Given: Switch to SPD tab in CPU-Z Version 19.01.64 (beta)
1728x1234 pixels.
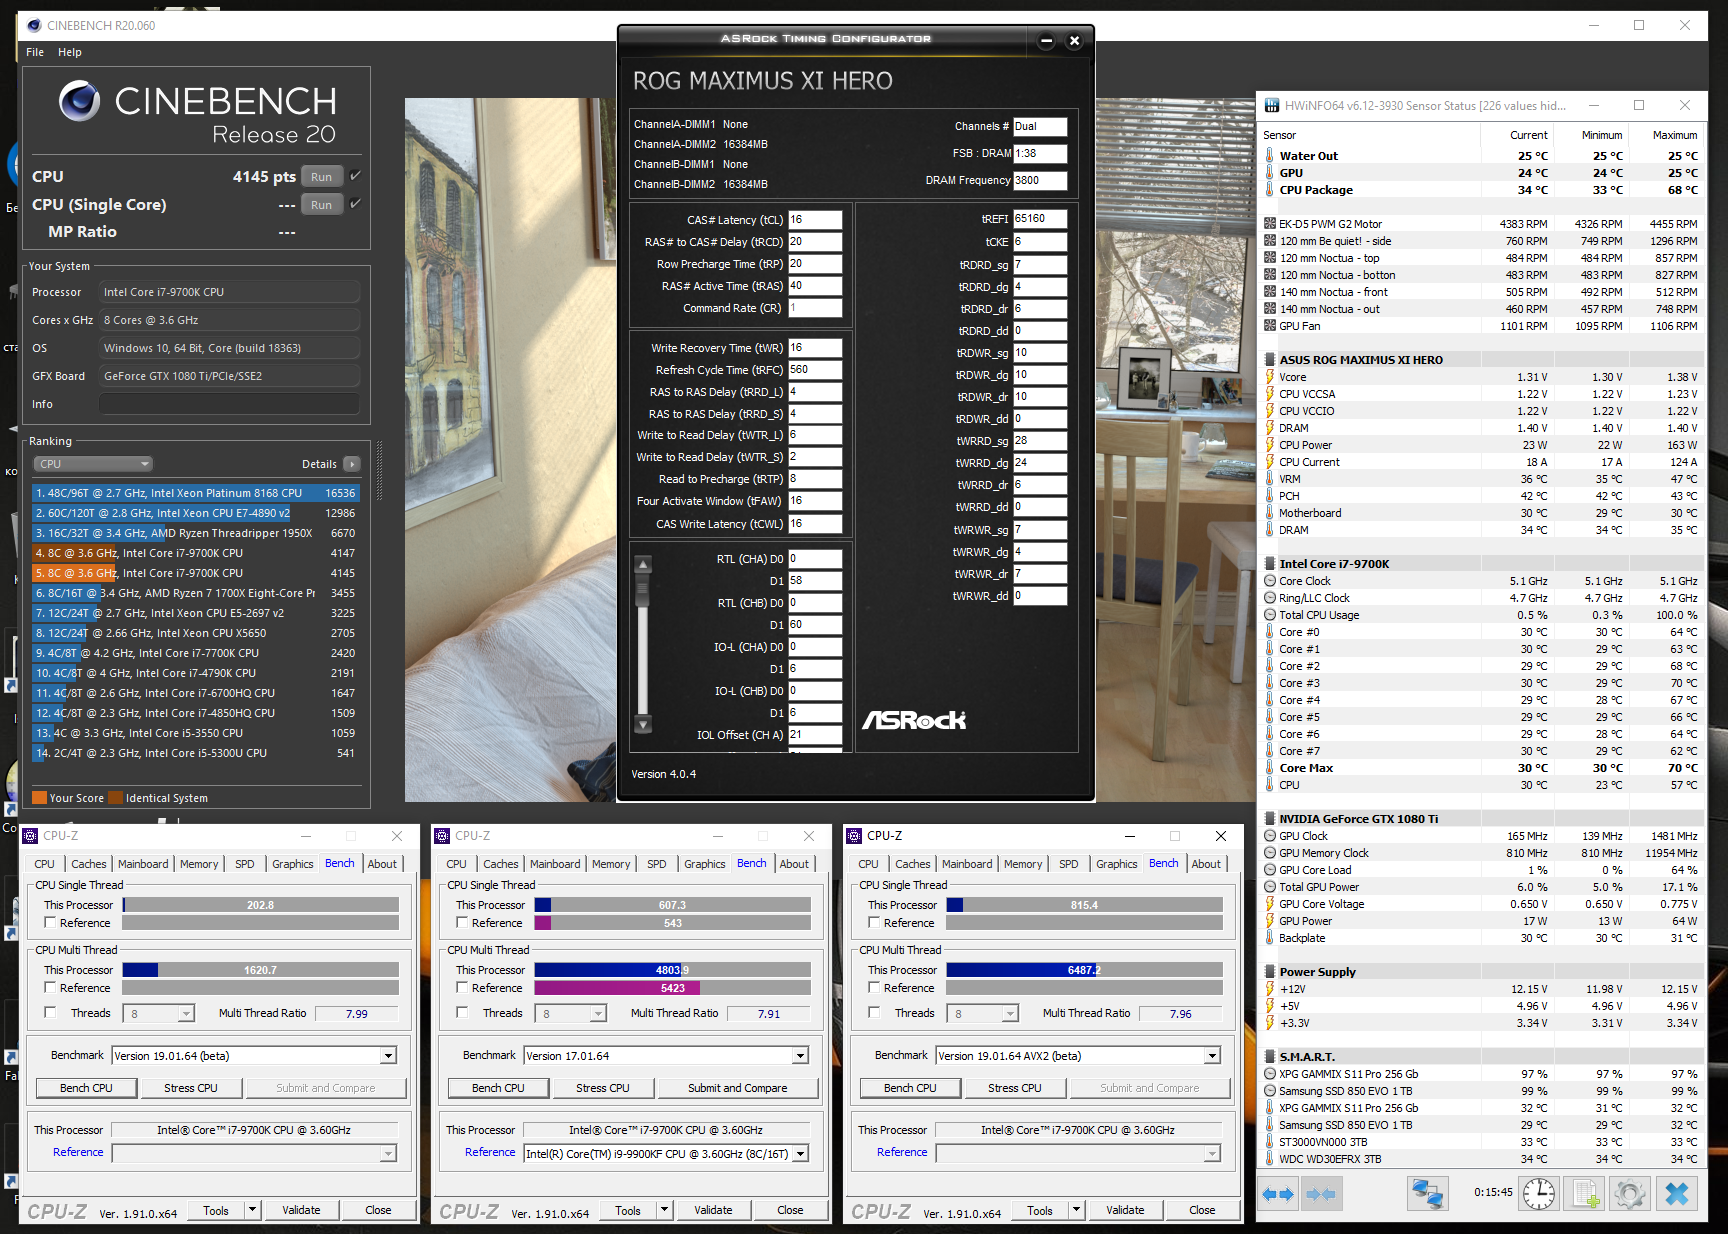Looking at the screenshot, I should (245, 864).
